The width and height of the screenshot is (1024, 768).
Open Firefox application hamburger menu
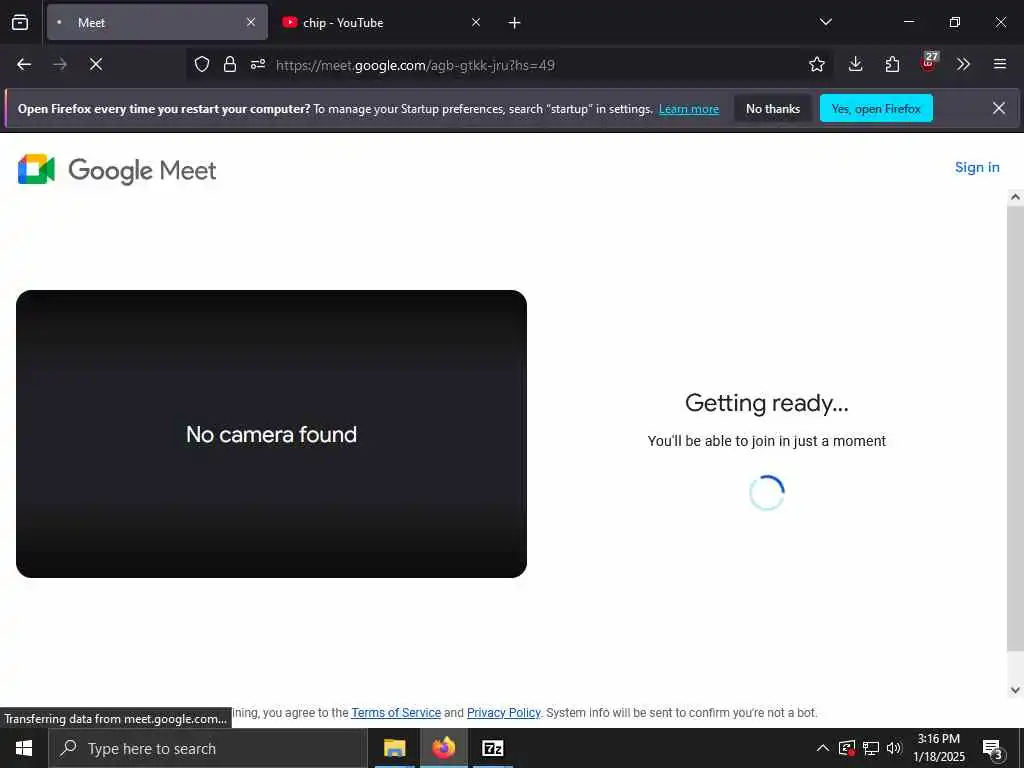pyautogui.click(x=1000, y=65)
